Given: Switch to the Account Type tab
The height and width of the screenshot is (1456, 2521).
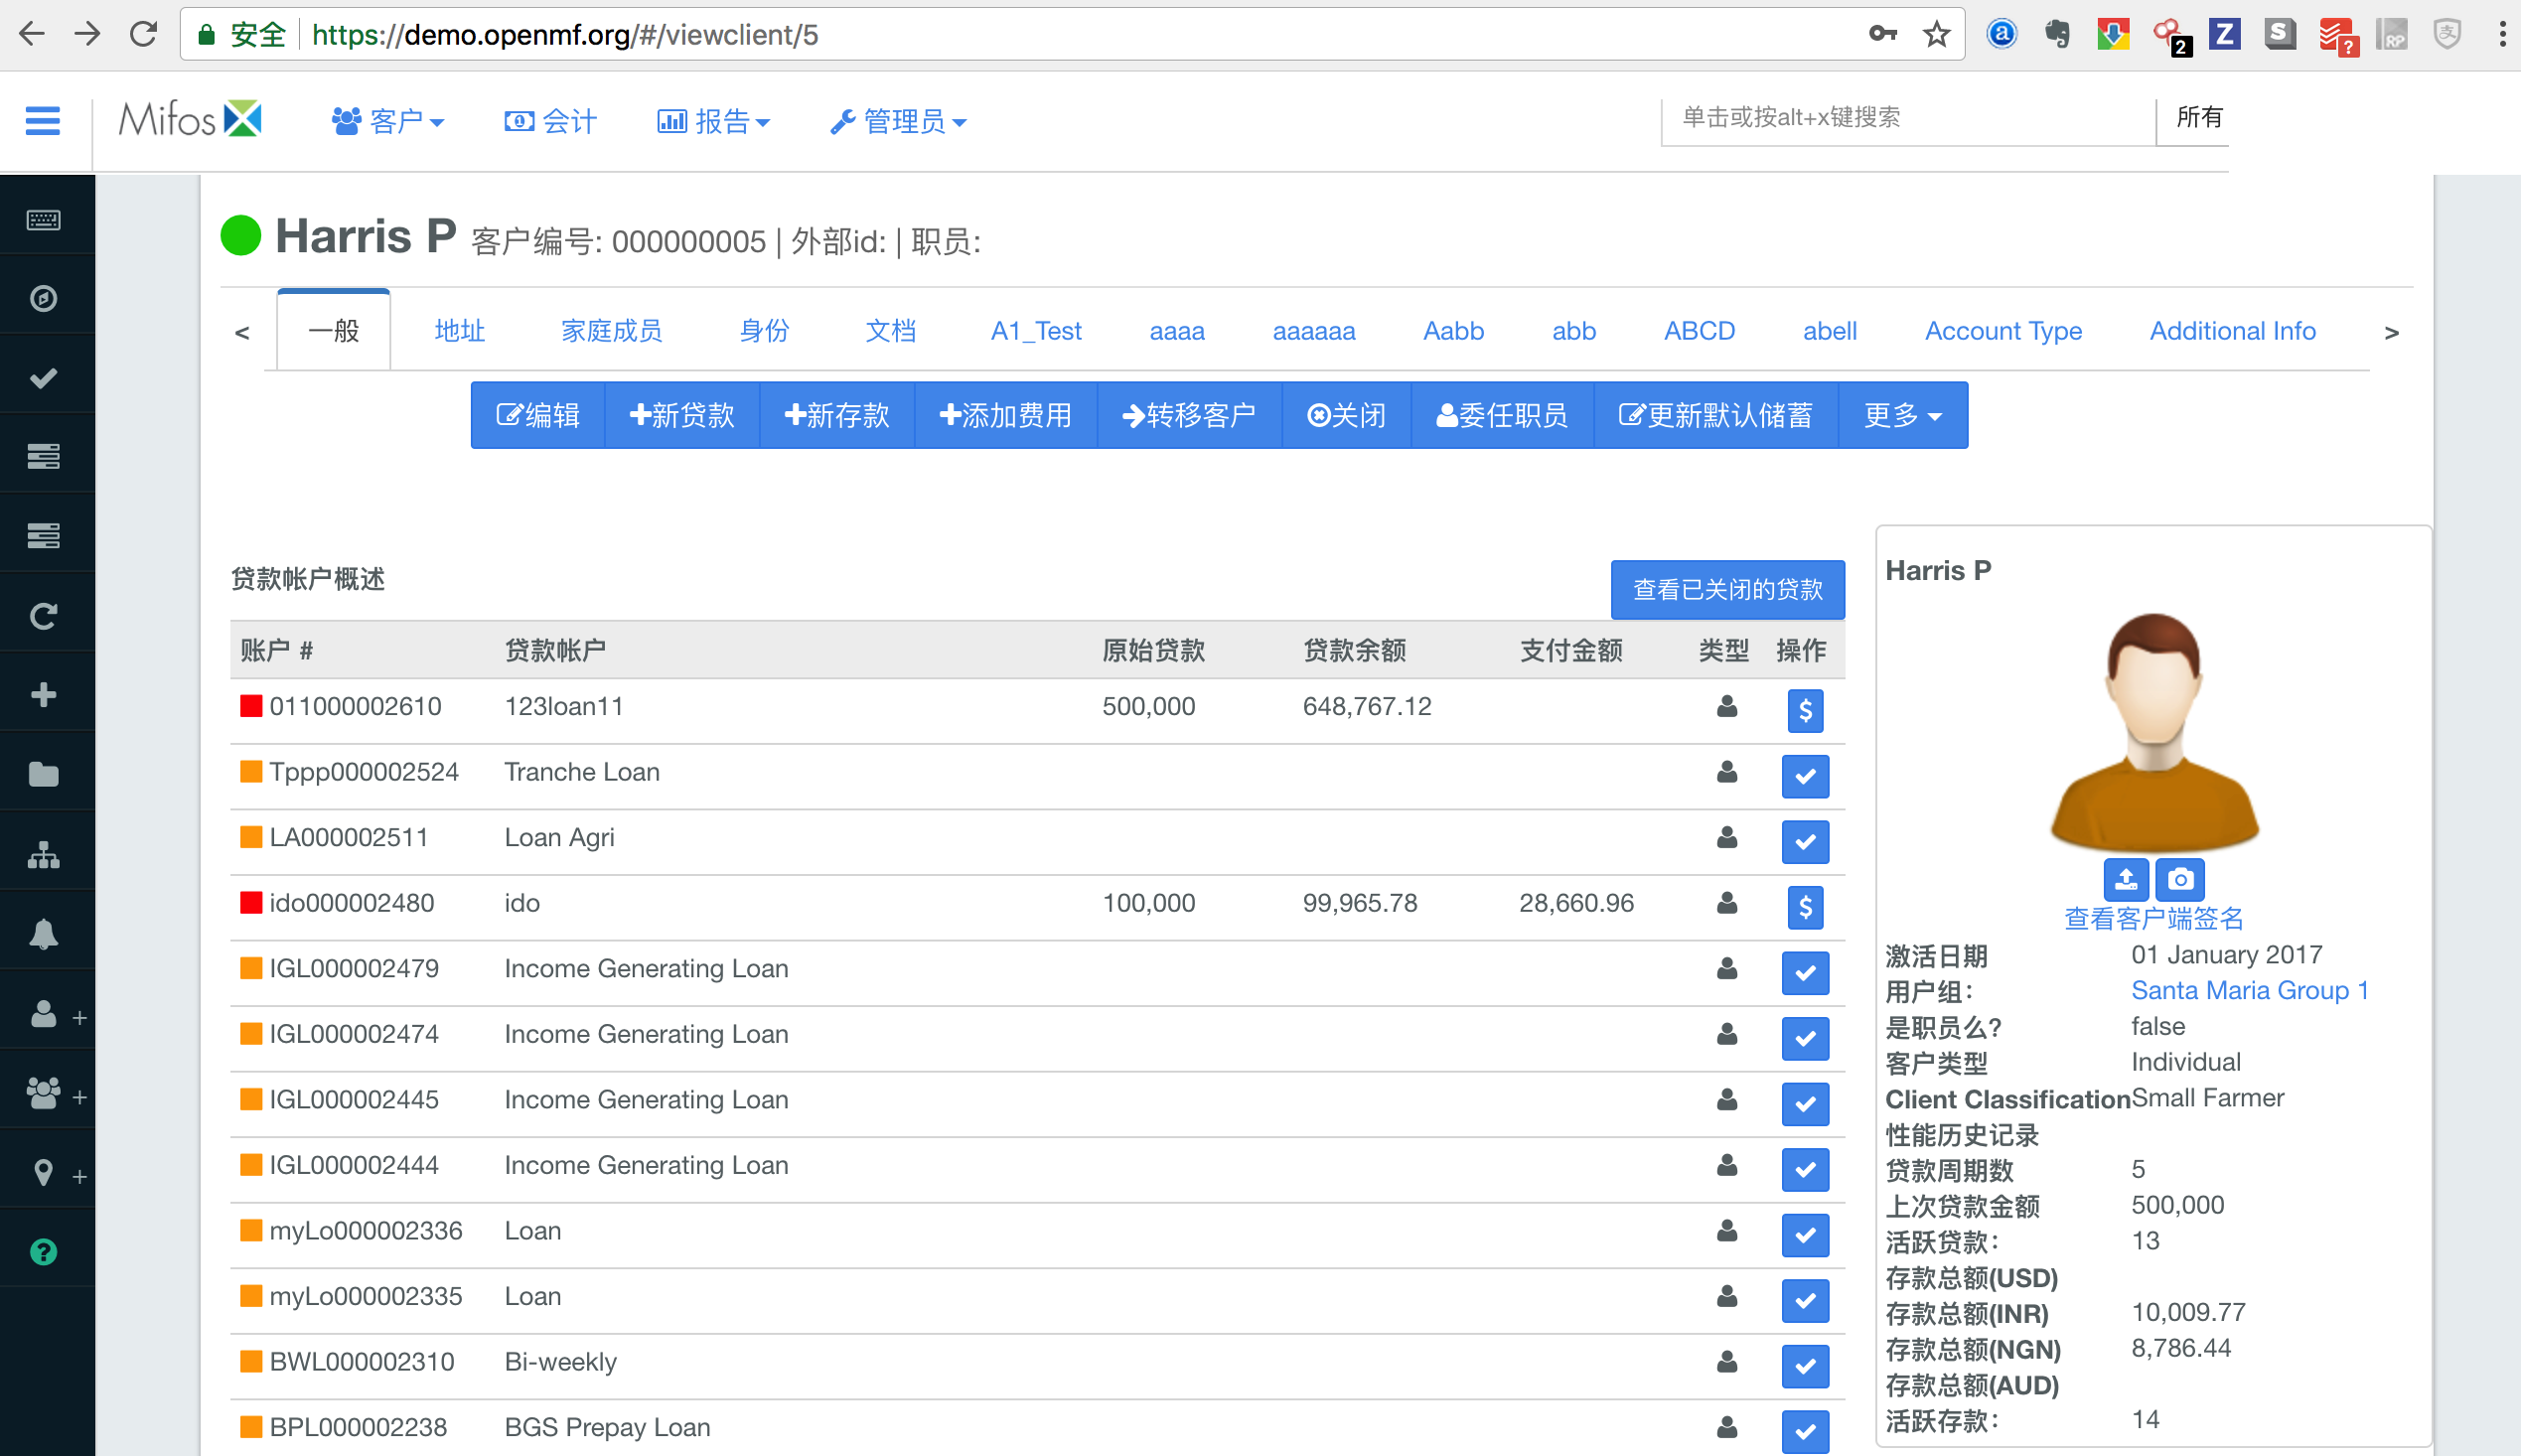Looking at the screenshot, I should tap(2003, 331).
